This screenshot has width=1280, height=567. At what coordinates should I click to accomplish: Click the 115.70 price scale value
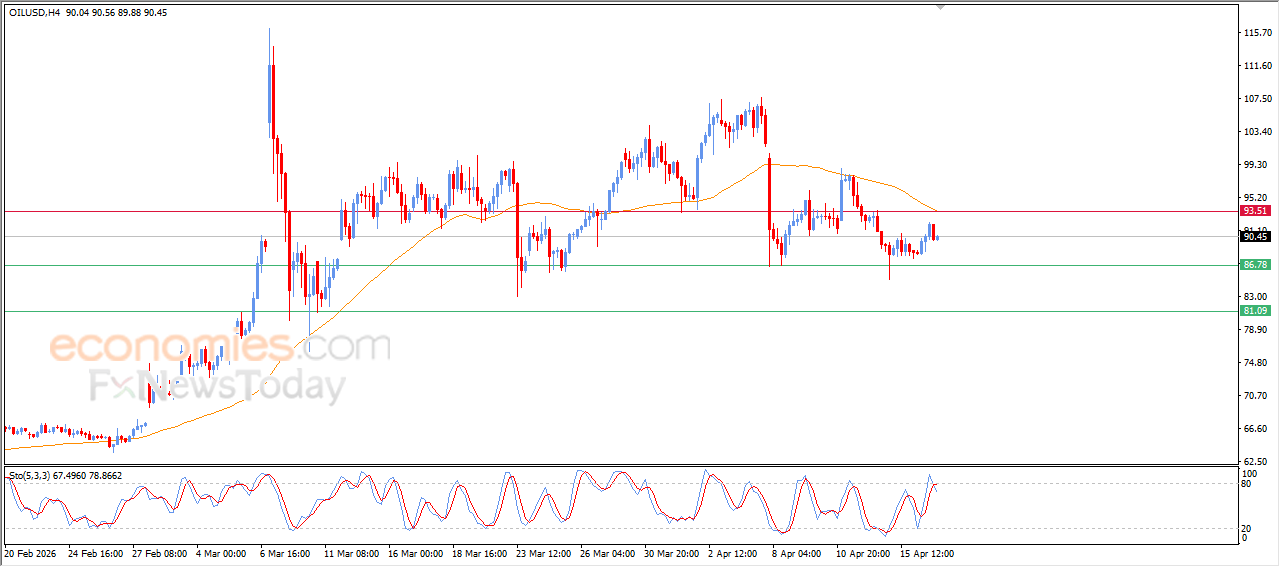click(1256, 33)
